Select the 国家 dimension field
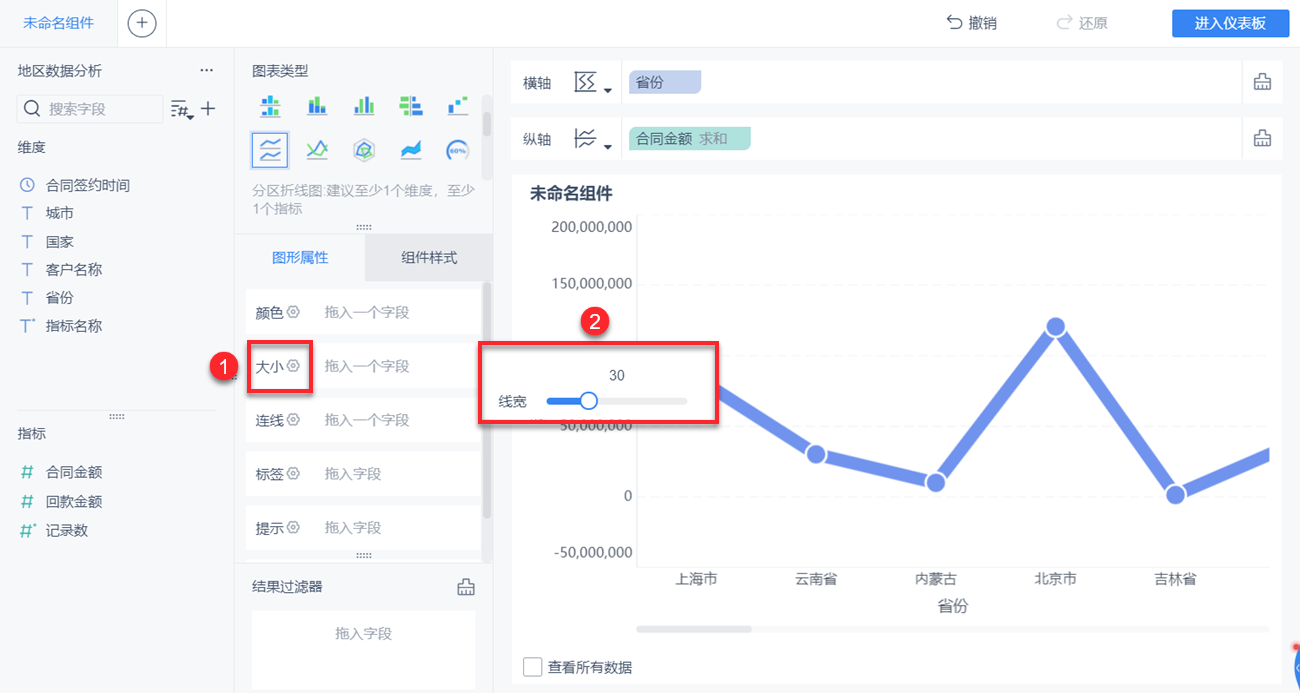Screen dimensions: 1300x693 pyautogui.click(x=47, y=241)
